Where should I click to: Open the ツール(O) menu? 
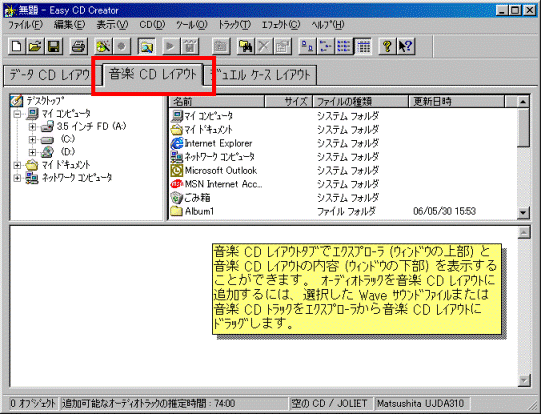pos(191,25)
